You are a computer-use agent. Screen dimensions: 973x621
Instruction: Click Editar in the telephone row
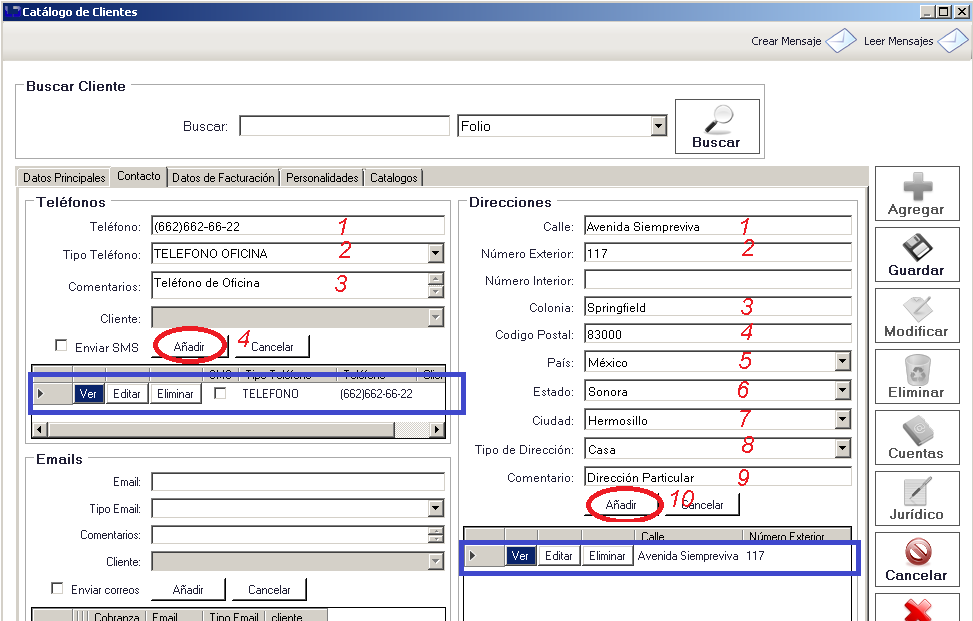[x=127, y=393]
